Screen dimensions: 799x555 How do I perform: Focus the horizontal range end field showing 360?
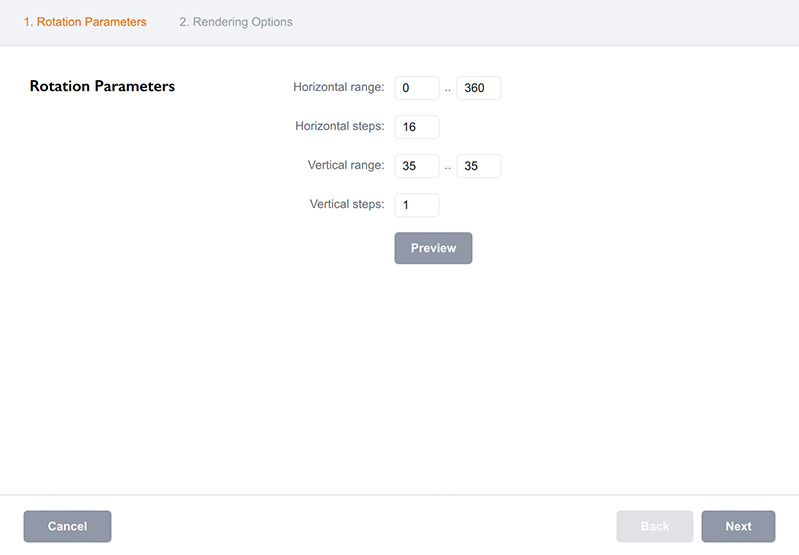(x=478, y=88)
